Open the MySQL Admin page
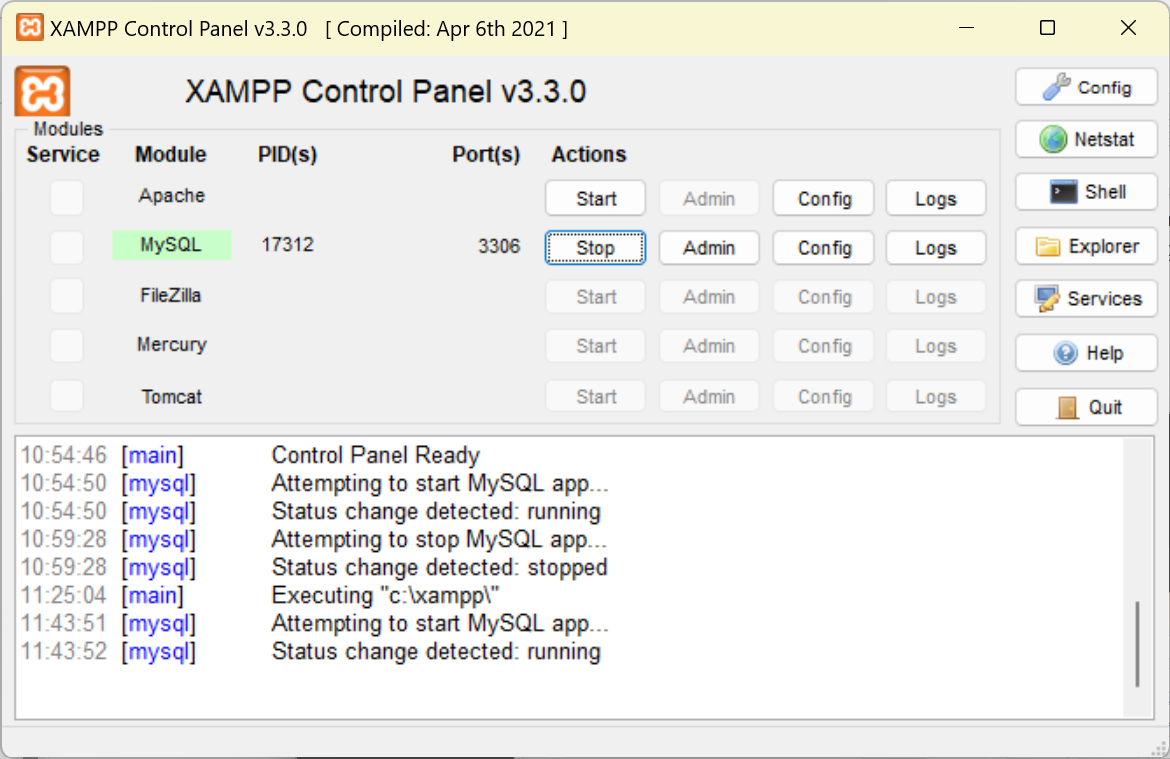The width and height of the screenshot is (1170, 759). click(708, 248)
